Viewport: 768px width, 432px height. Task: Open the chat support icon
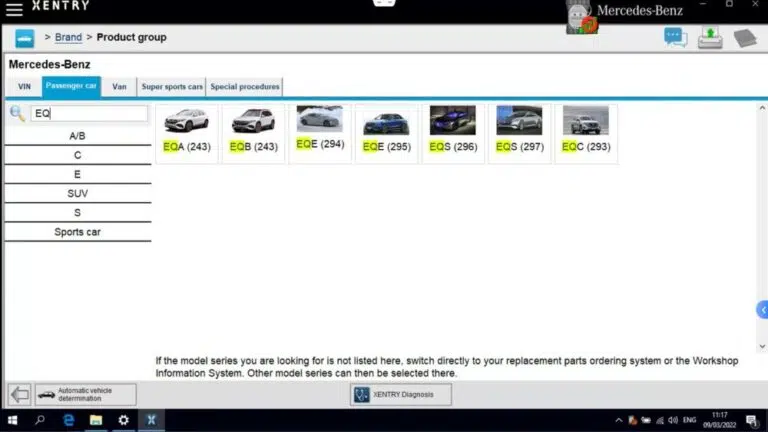point(676,38)
